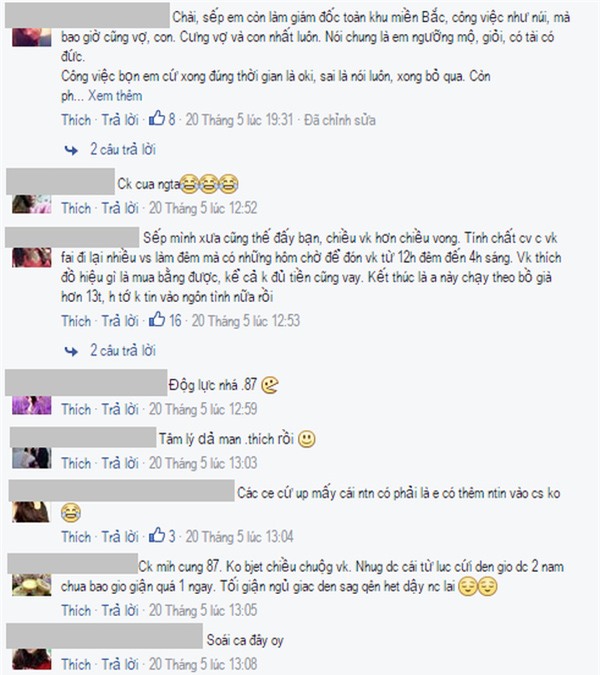Click the reply arrow icon under the 19:31 comment
This screenshot has width=600, height=675.
[71, 150]
